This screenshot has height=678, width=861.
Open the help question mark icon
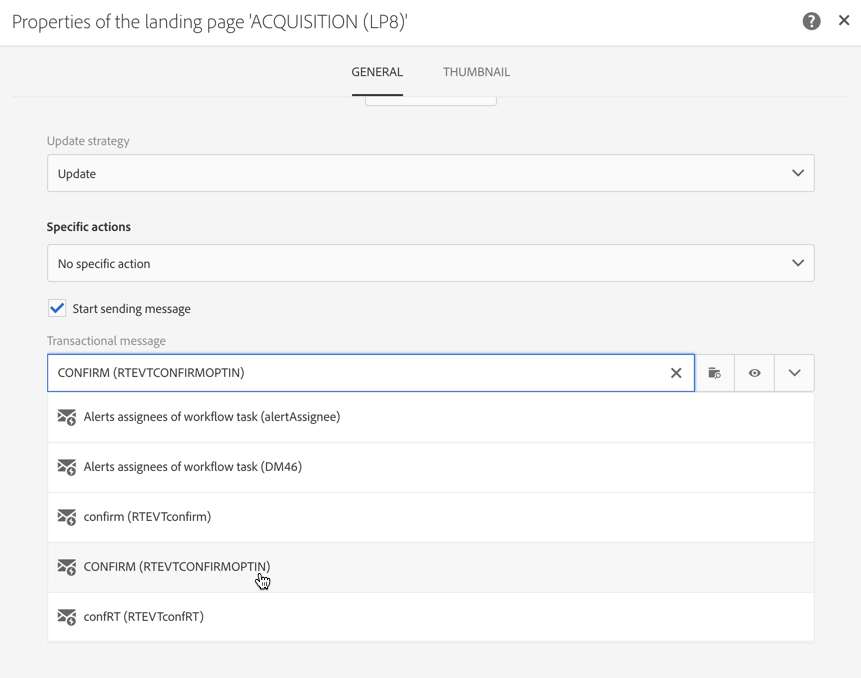[x=811, y=21]
